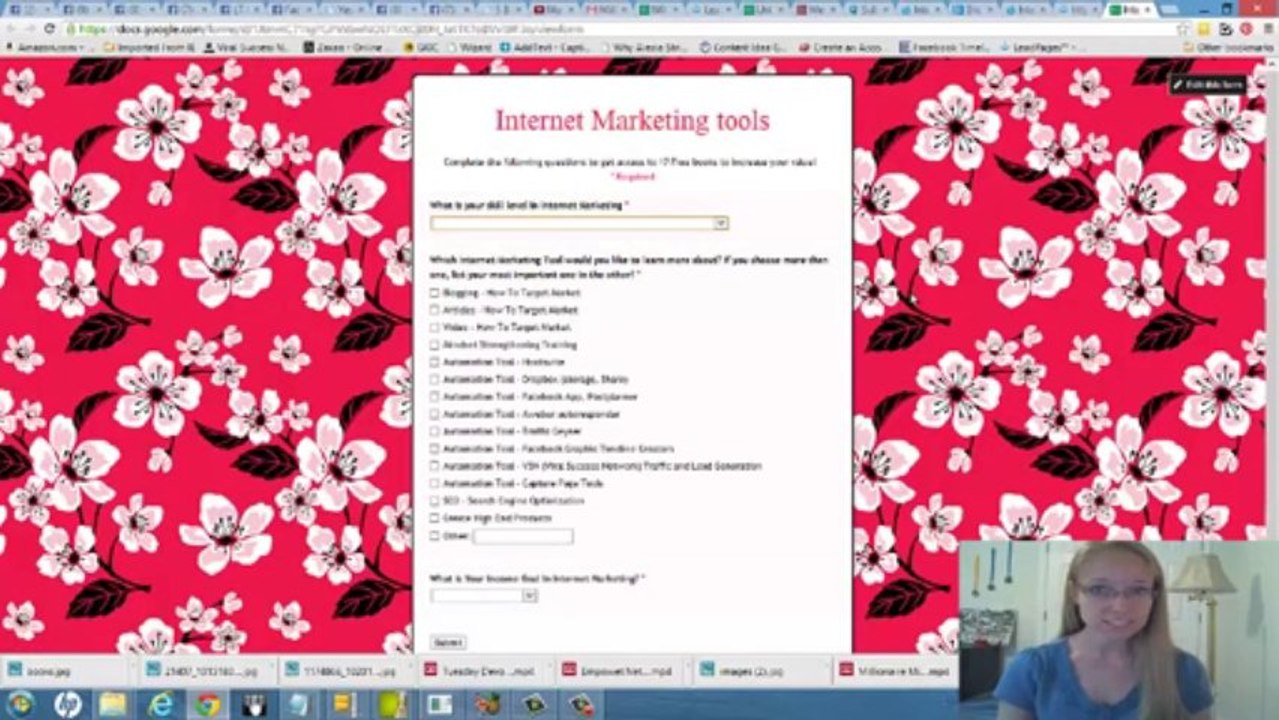Check the Blogging - How To Target Market box
The image size is (1279, 720).
pos(434,293)
